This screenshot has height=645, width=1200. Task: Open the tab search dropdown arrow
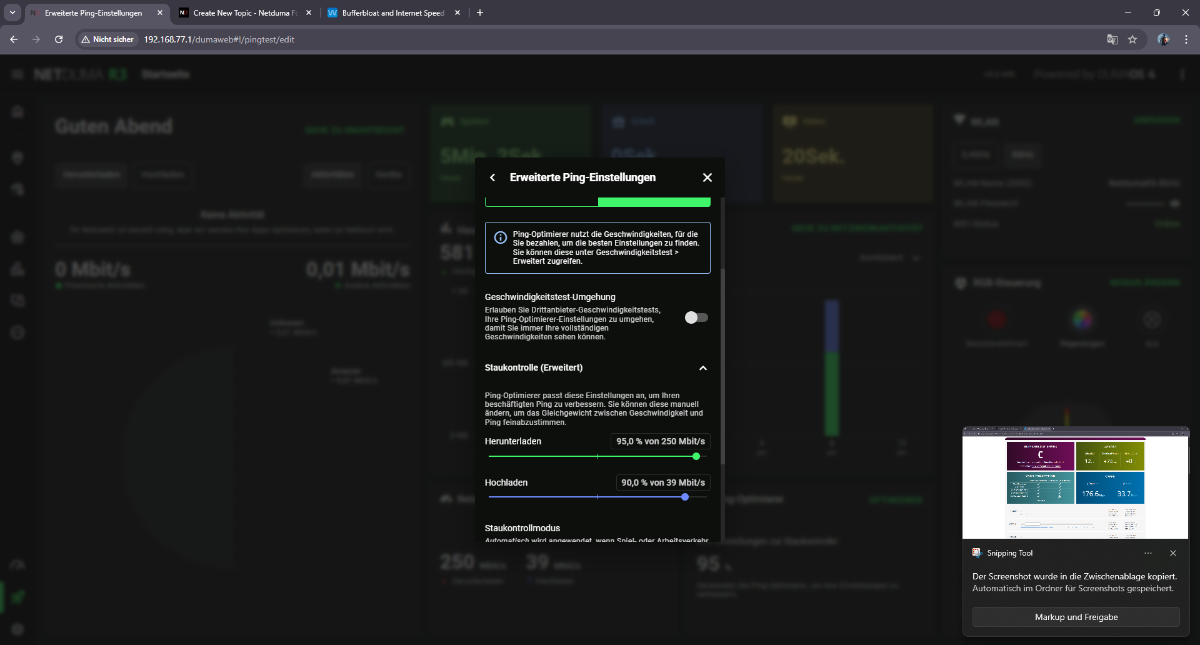coord(12,13)
